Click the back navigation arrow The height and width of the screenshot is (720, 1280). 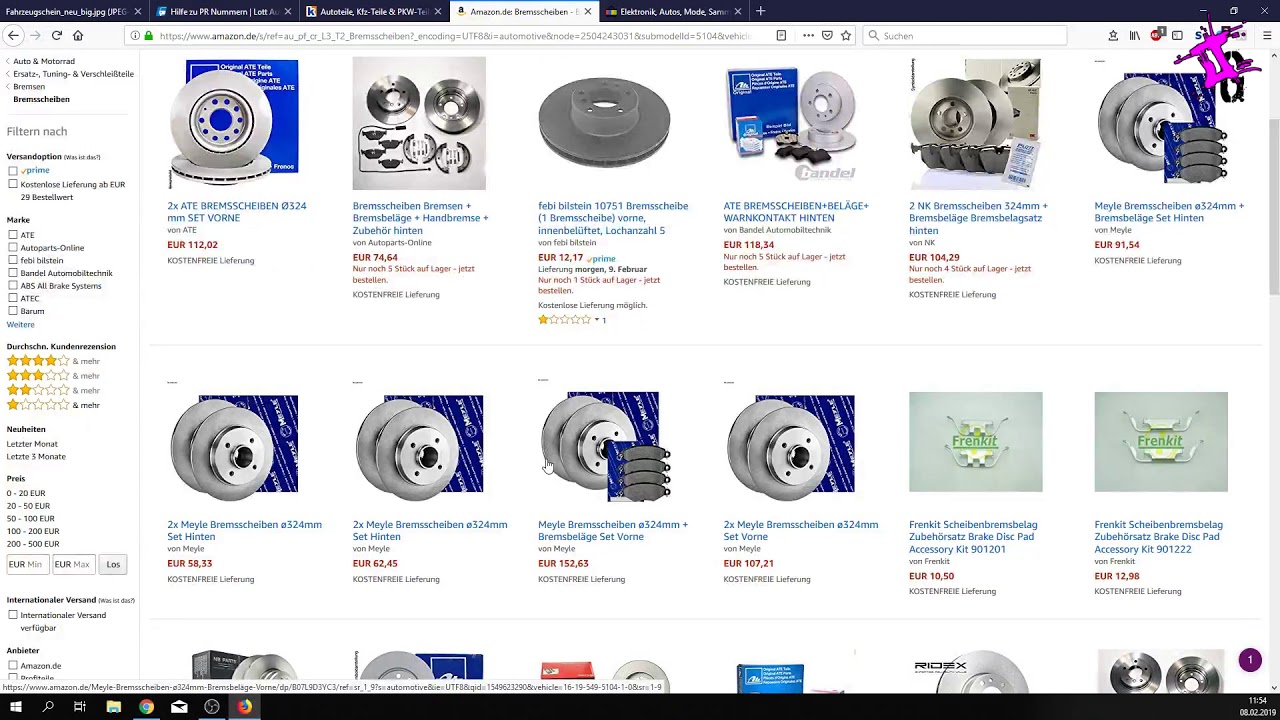point(13,36)
